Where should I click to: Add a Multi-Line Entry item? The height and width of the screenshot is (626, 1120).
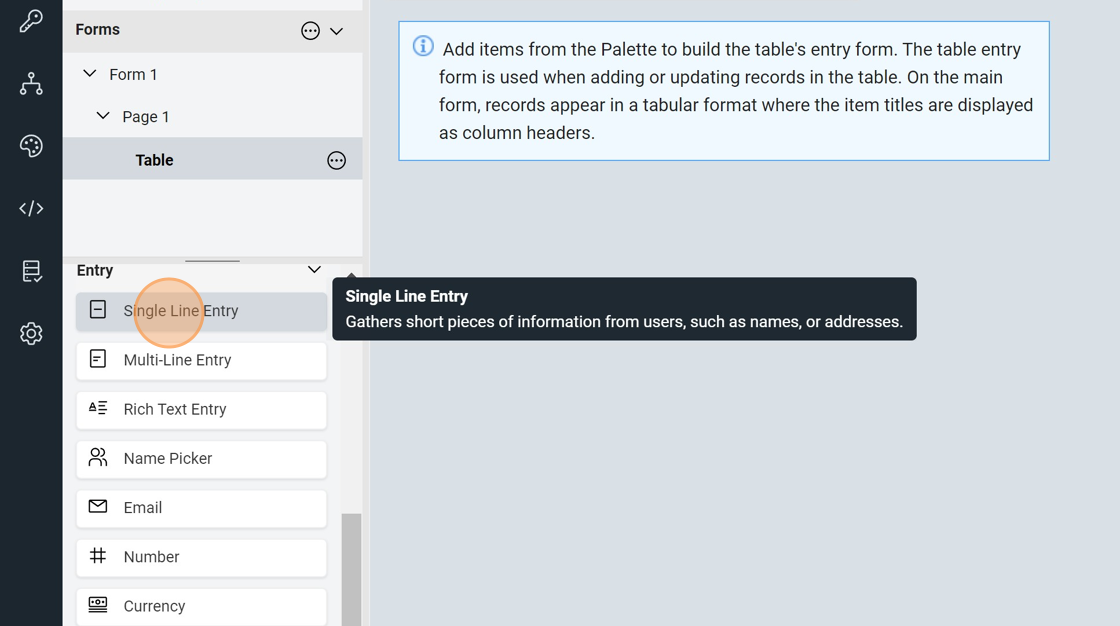click(x=201, y=360)
